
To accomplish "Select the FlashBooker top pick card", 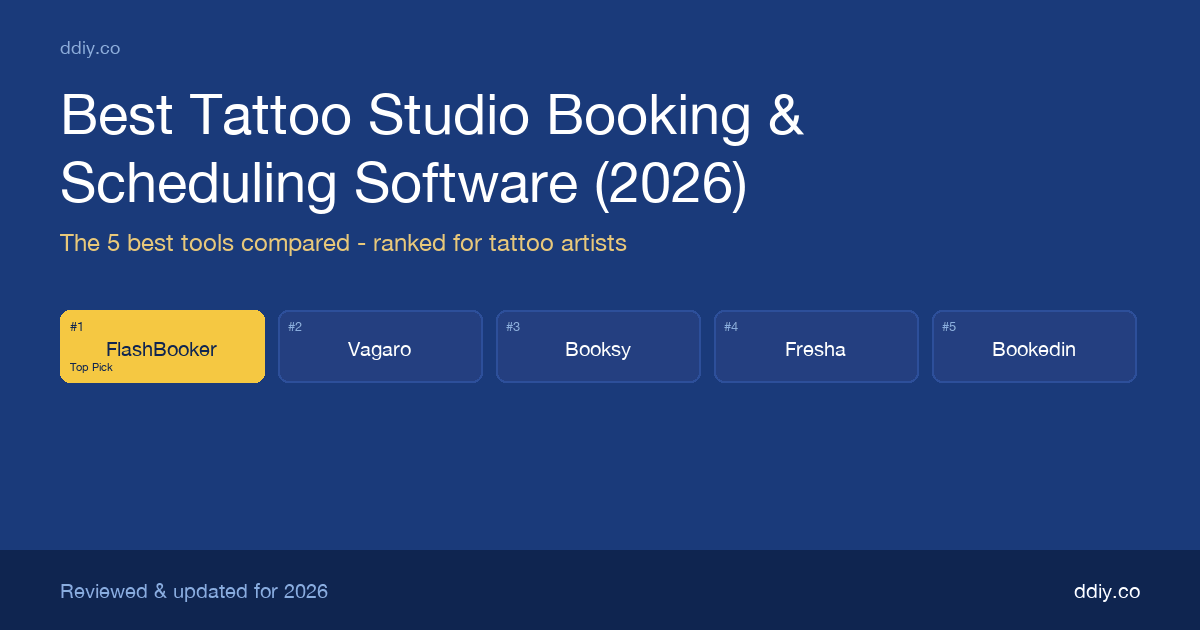I will (162, 346).
